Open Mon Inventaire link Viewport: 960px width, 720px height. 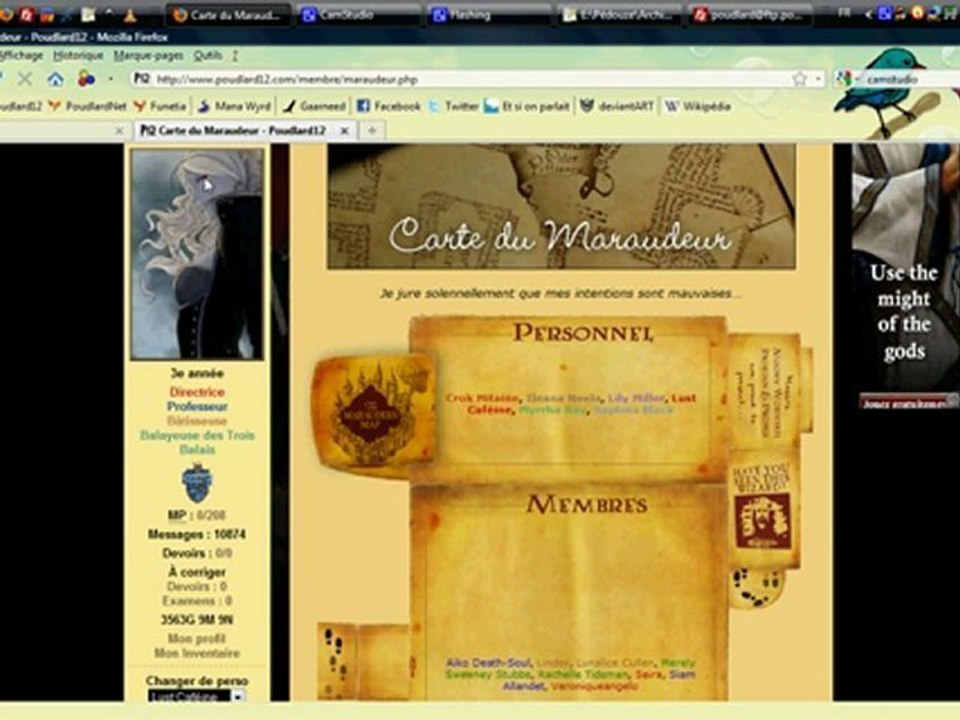[x=197, y=653]
